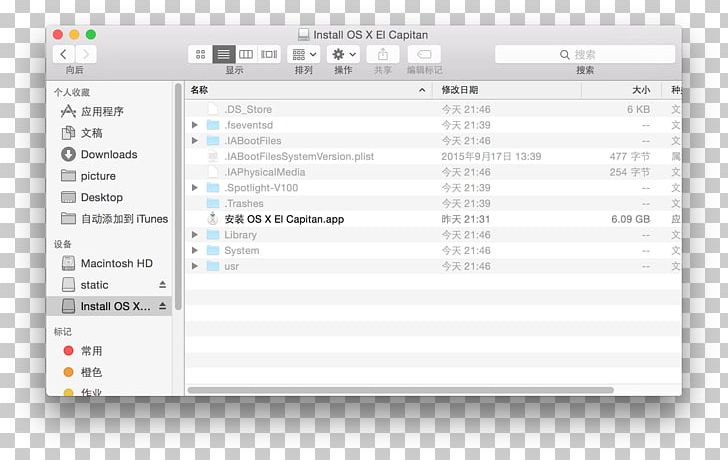The image size is (728, 460).
Task: Select .IABootFilesSystemVersion.plist file
Action: [x=434, y=156]
